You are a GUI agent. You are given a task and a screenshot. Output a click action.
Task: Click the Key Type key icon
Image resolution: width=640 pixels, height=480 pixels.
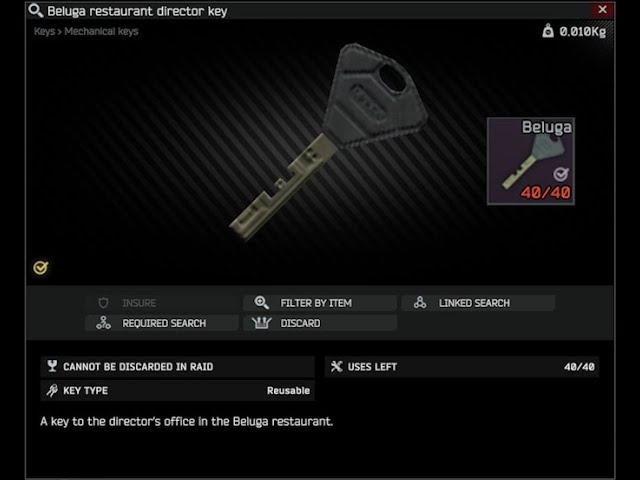click(52, 390)
